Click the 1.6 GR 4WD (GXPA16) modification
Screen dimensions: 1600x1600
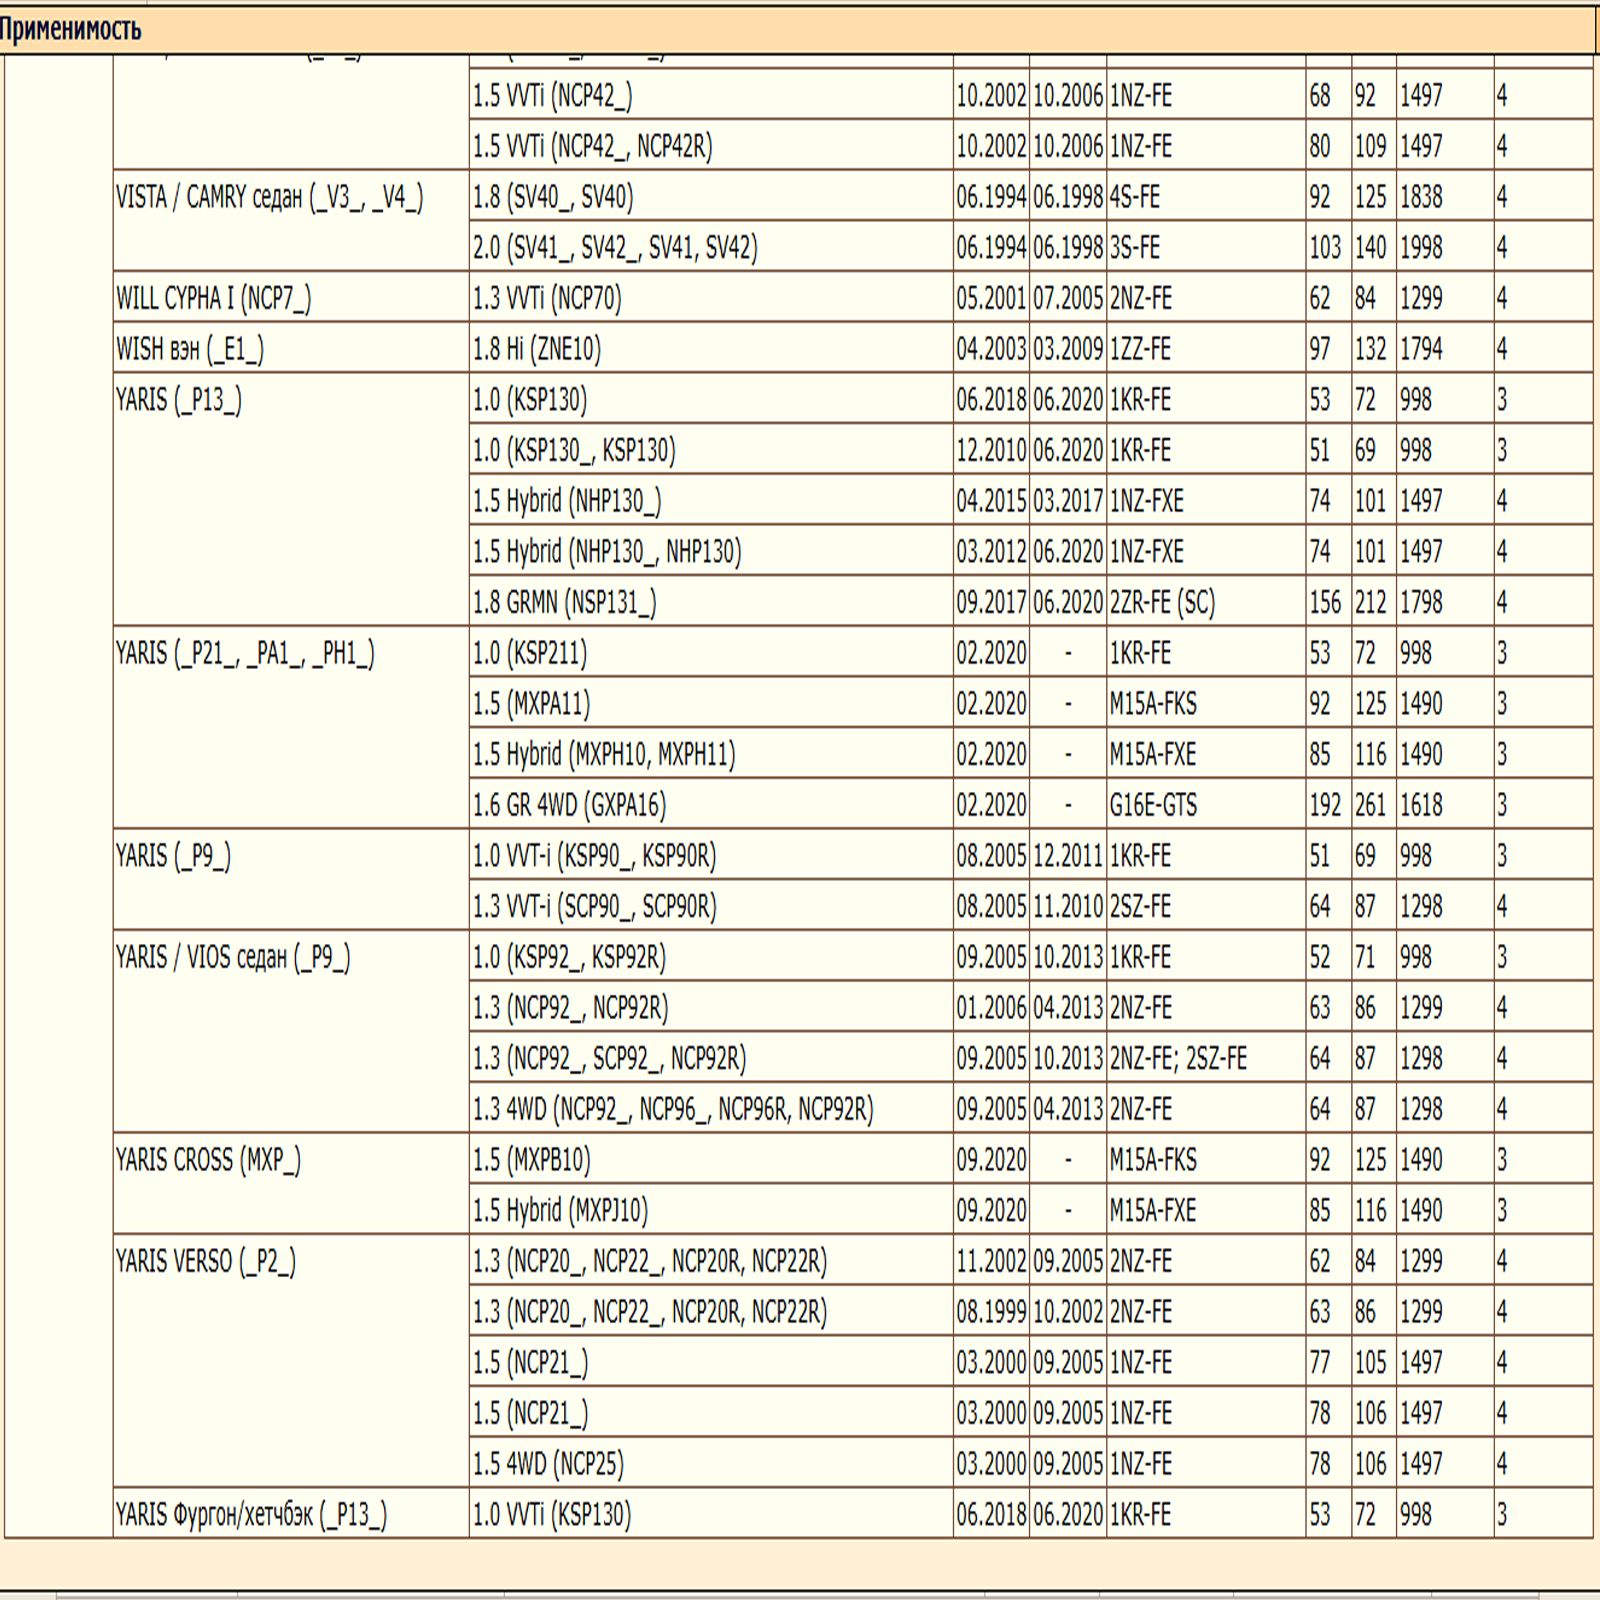569,806
